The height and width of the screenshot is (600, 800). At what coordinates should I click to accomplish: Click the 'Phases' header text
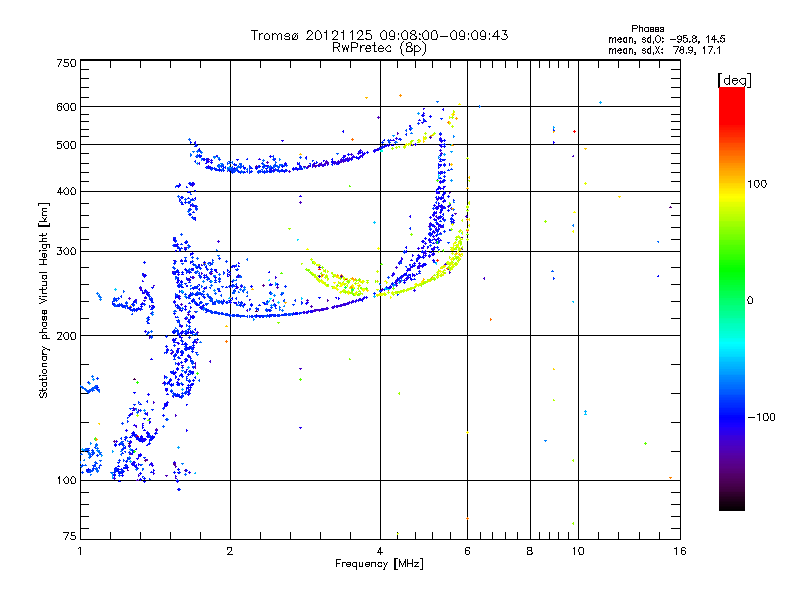647,29
